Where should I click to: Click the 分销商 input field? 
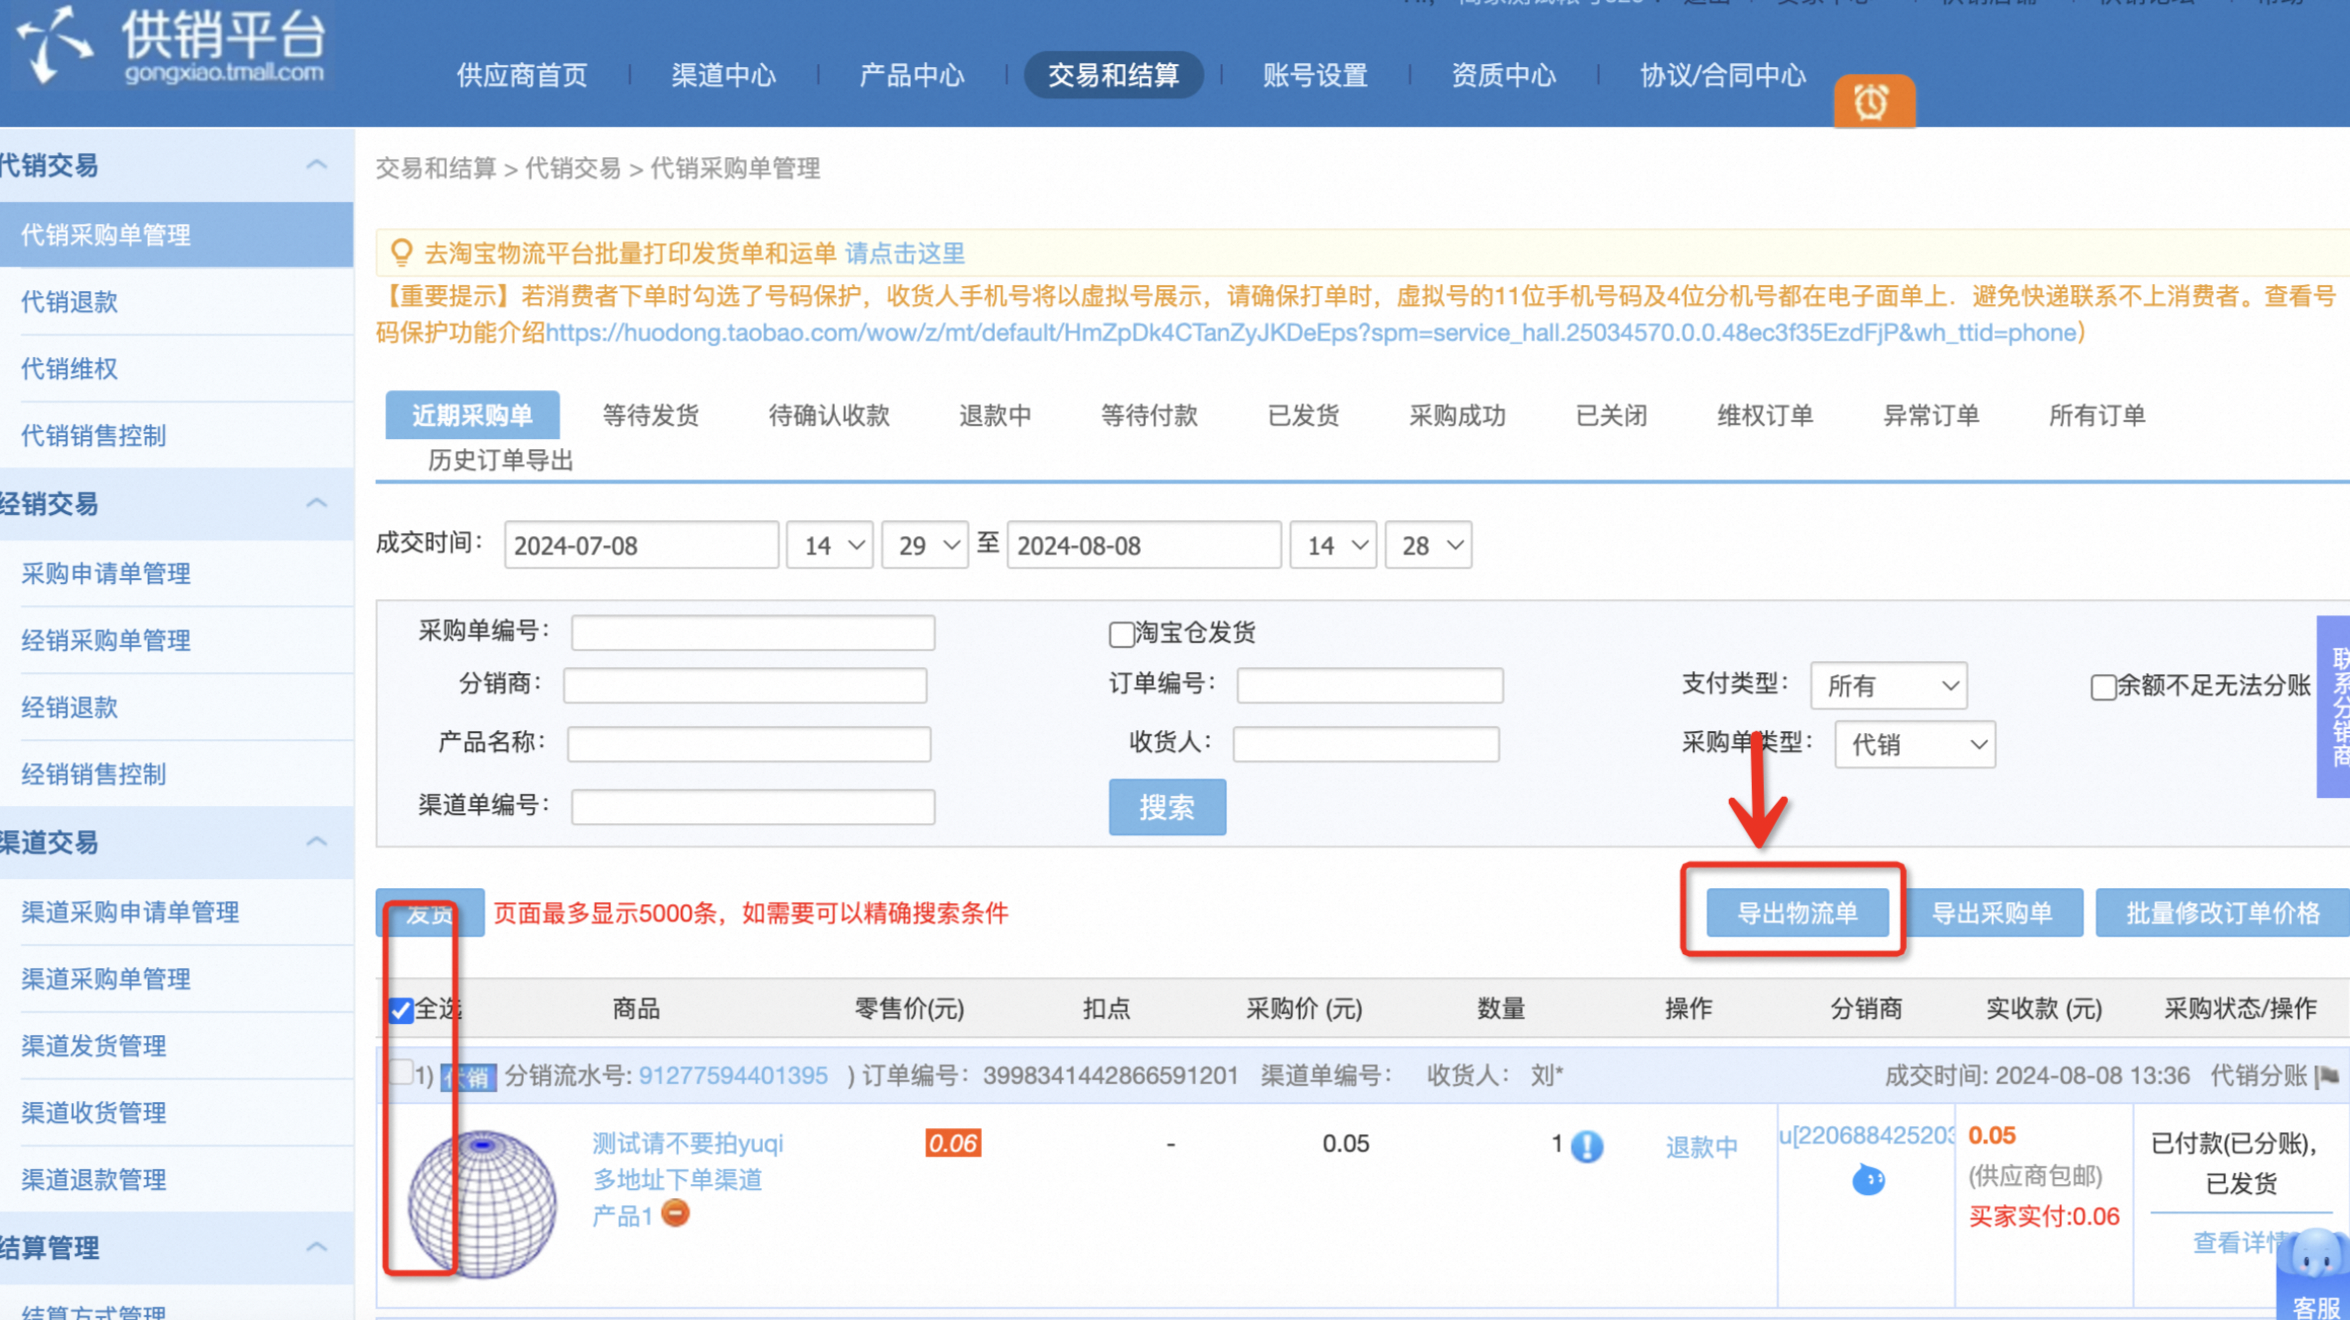tap(745, 685)
